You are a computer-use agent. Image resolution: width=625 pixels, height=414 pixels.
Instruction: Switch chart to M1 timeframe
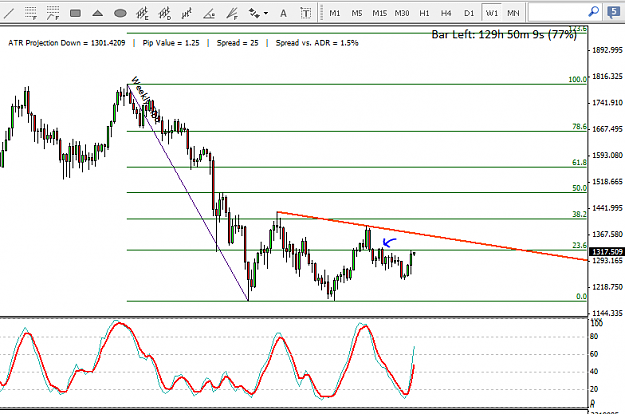[335, 13]
